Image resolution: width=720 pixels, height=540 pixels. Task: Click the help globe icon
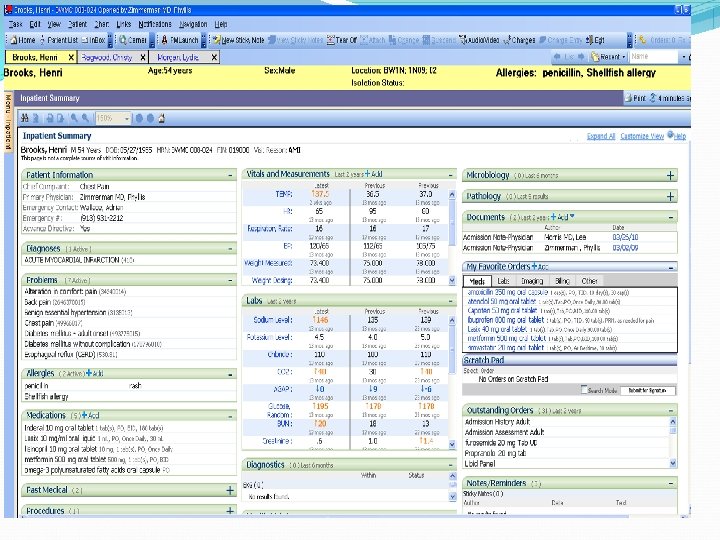[x=670, y=135]
